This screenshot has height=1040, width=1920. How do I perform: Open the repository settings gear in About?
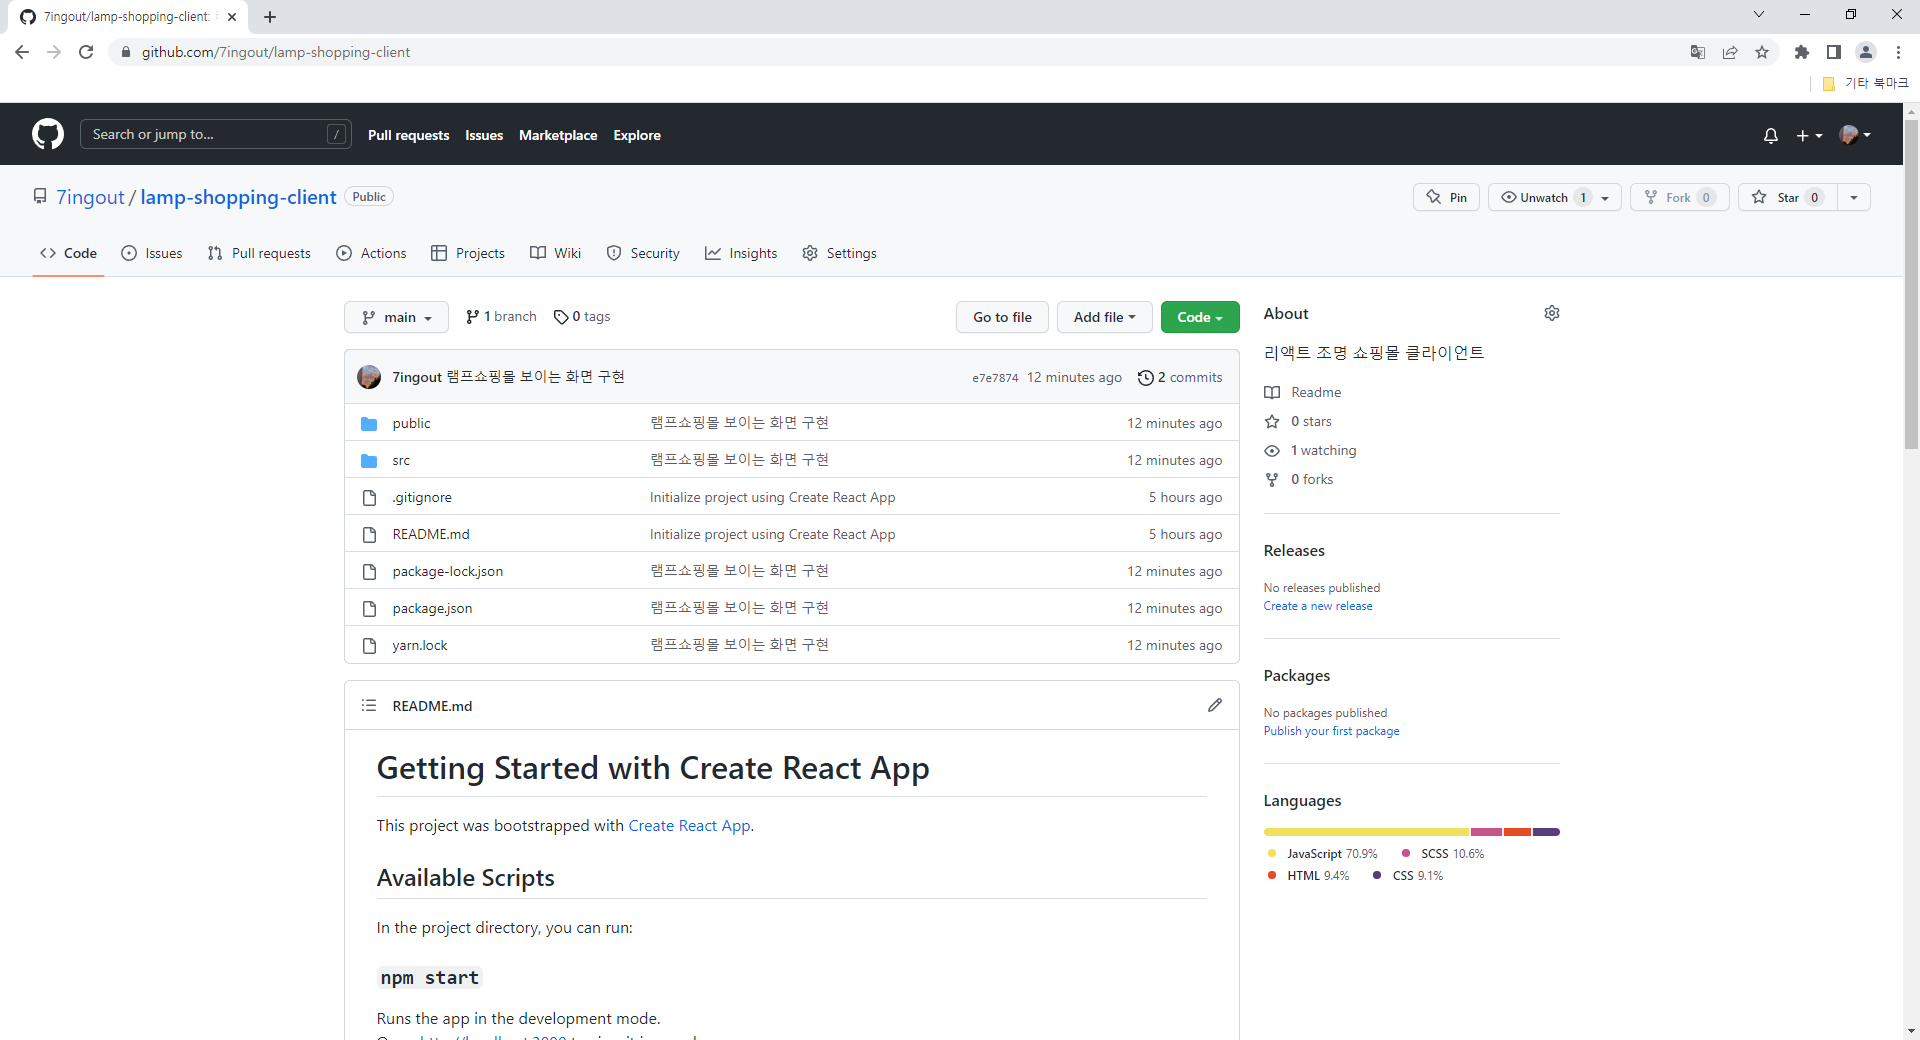coord(1551,313)
